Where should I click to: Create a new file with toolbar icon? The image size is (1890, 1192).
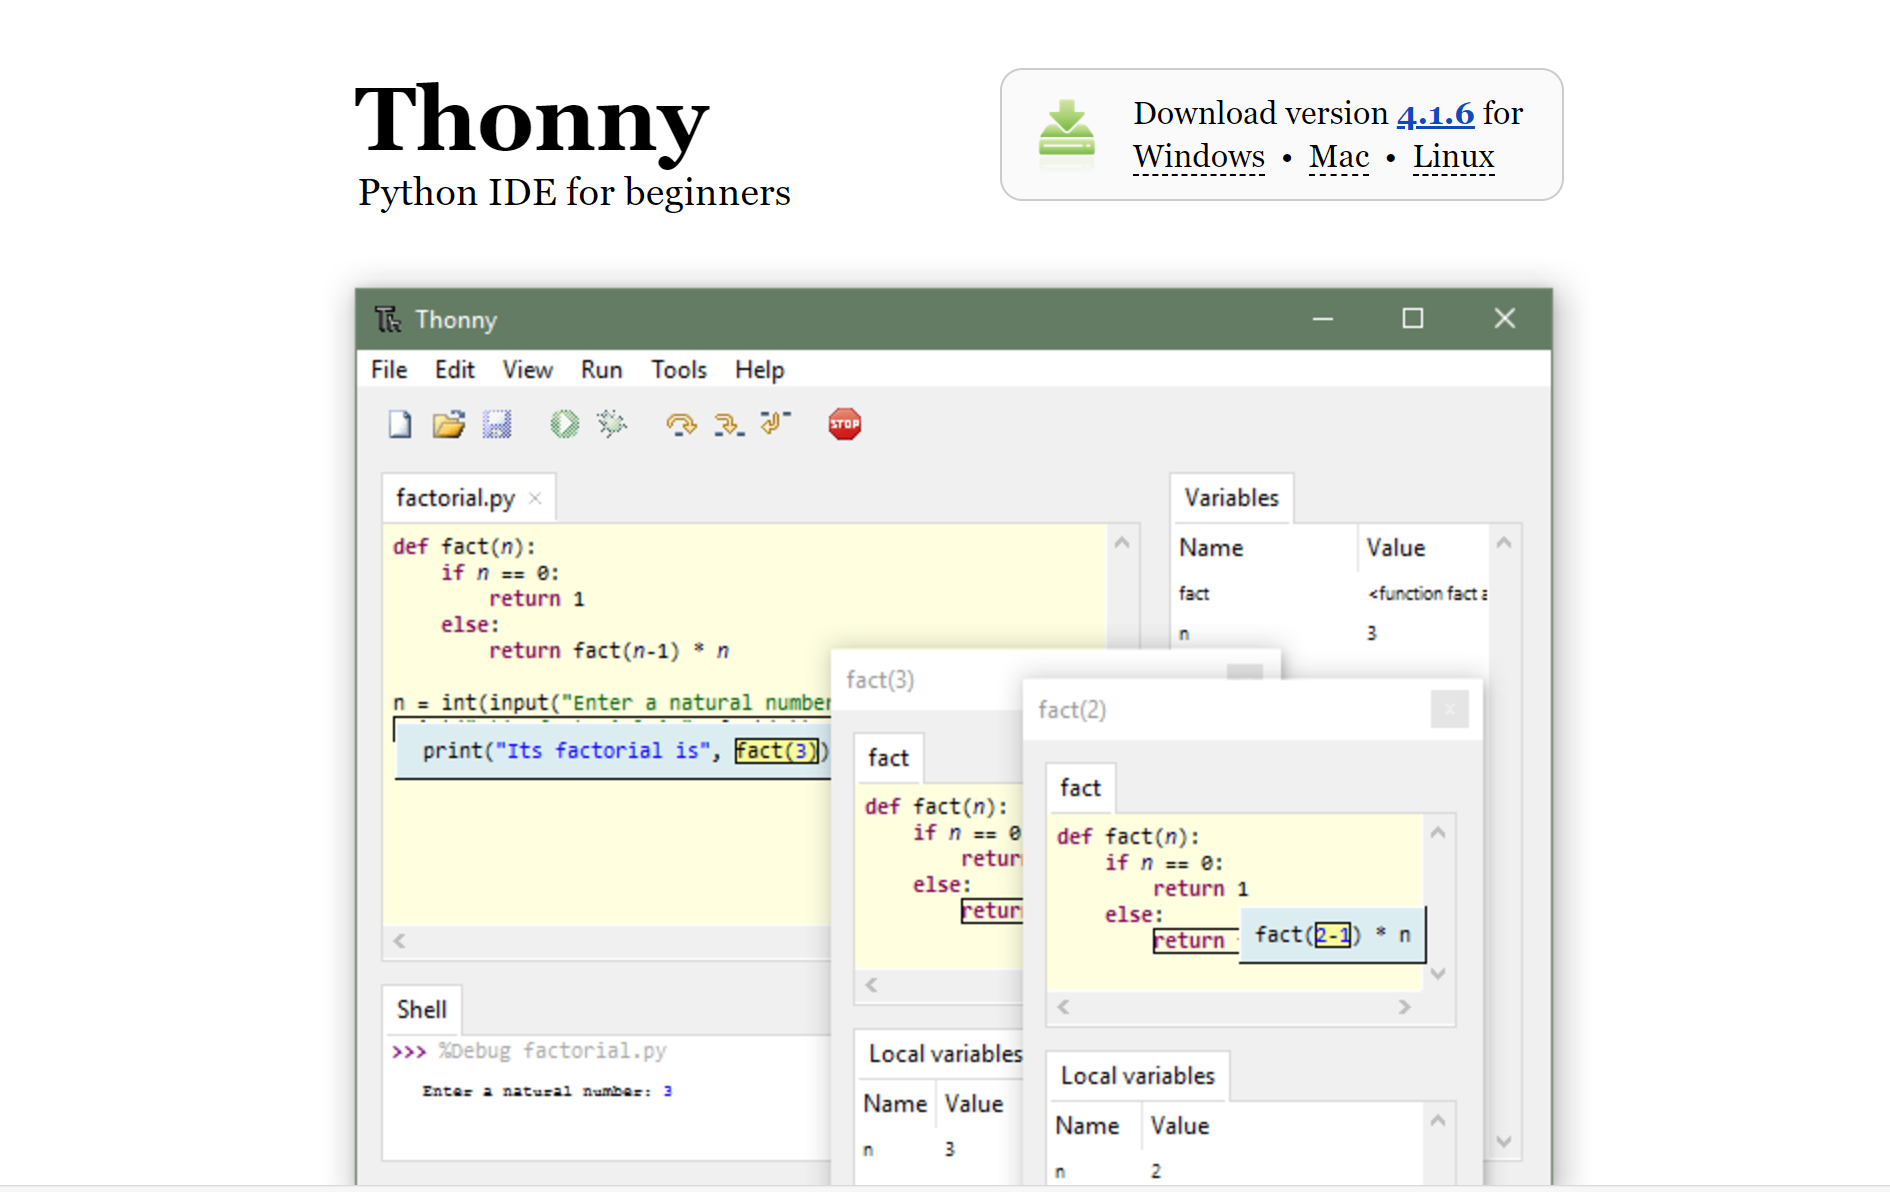click(x=400, y=424)
